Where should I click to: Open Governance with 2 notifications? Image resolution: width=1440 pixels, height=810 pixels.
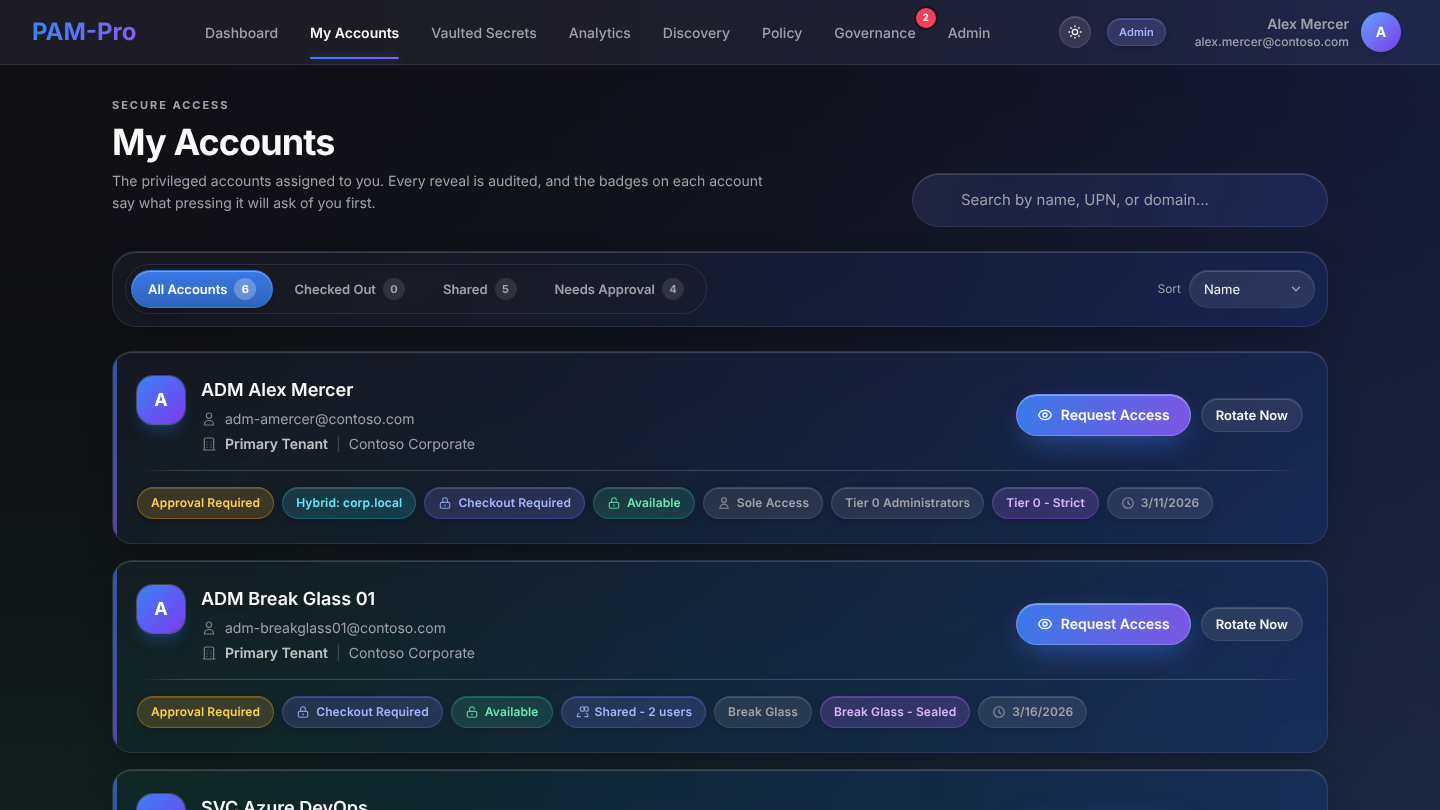[x=875, y=33]
